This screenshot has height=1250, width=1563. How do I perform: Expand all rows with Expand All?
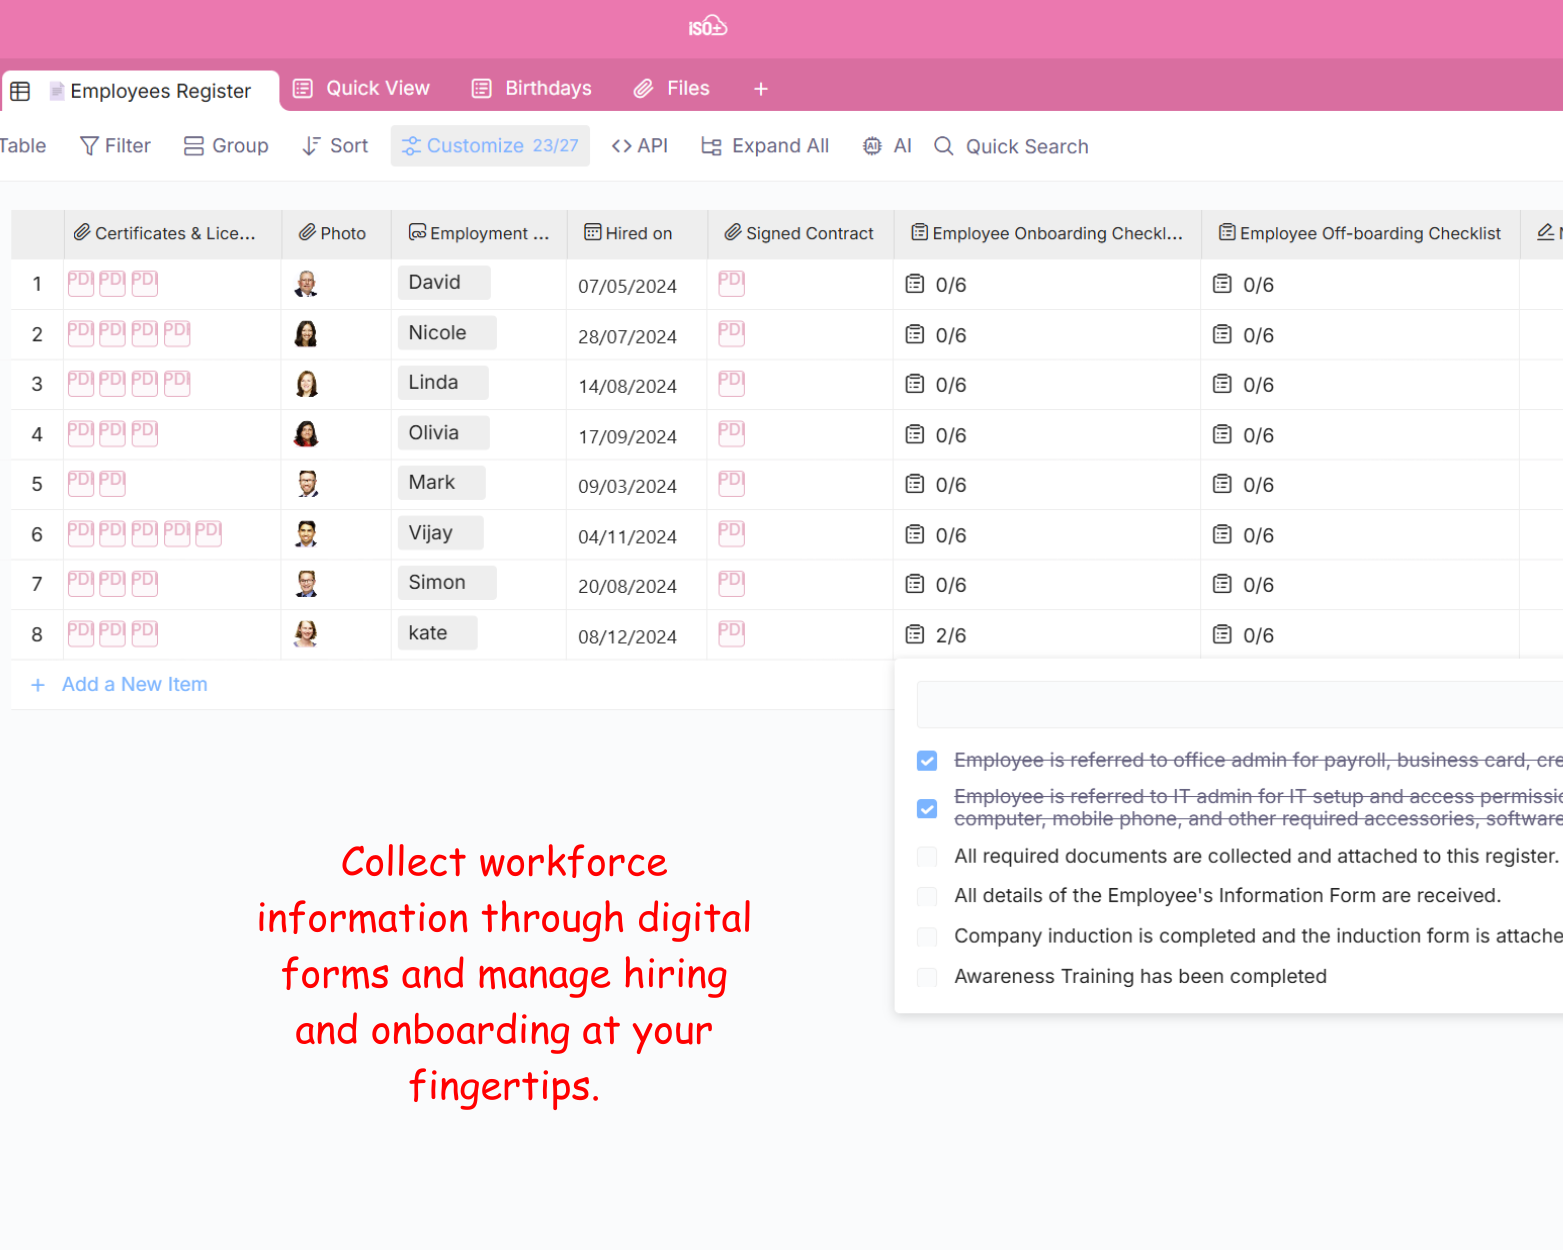pos(765,146)
